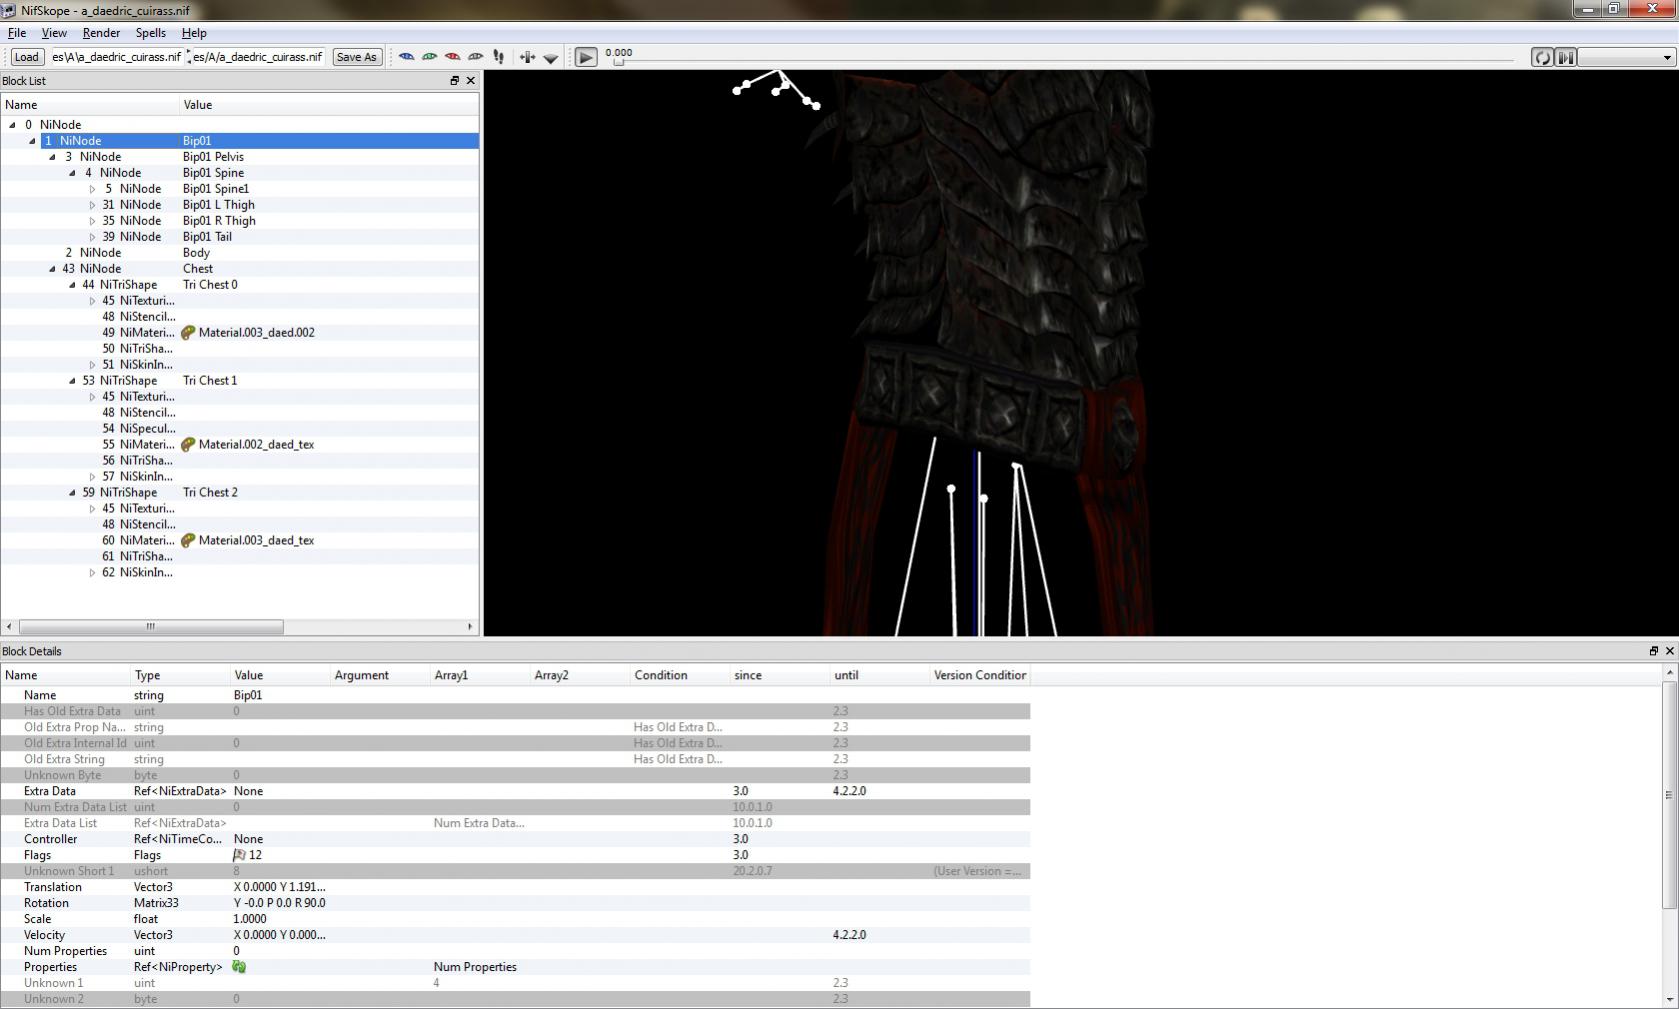Click the gray eye view icon
Screen dimensions: 1679x1009
[x=475, y=57]
